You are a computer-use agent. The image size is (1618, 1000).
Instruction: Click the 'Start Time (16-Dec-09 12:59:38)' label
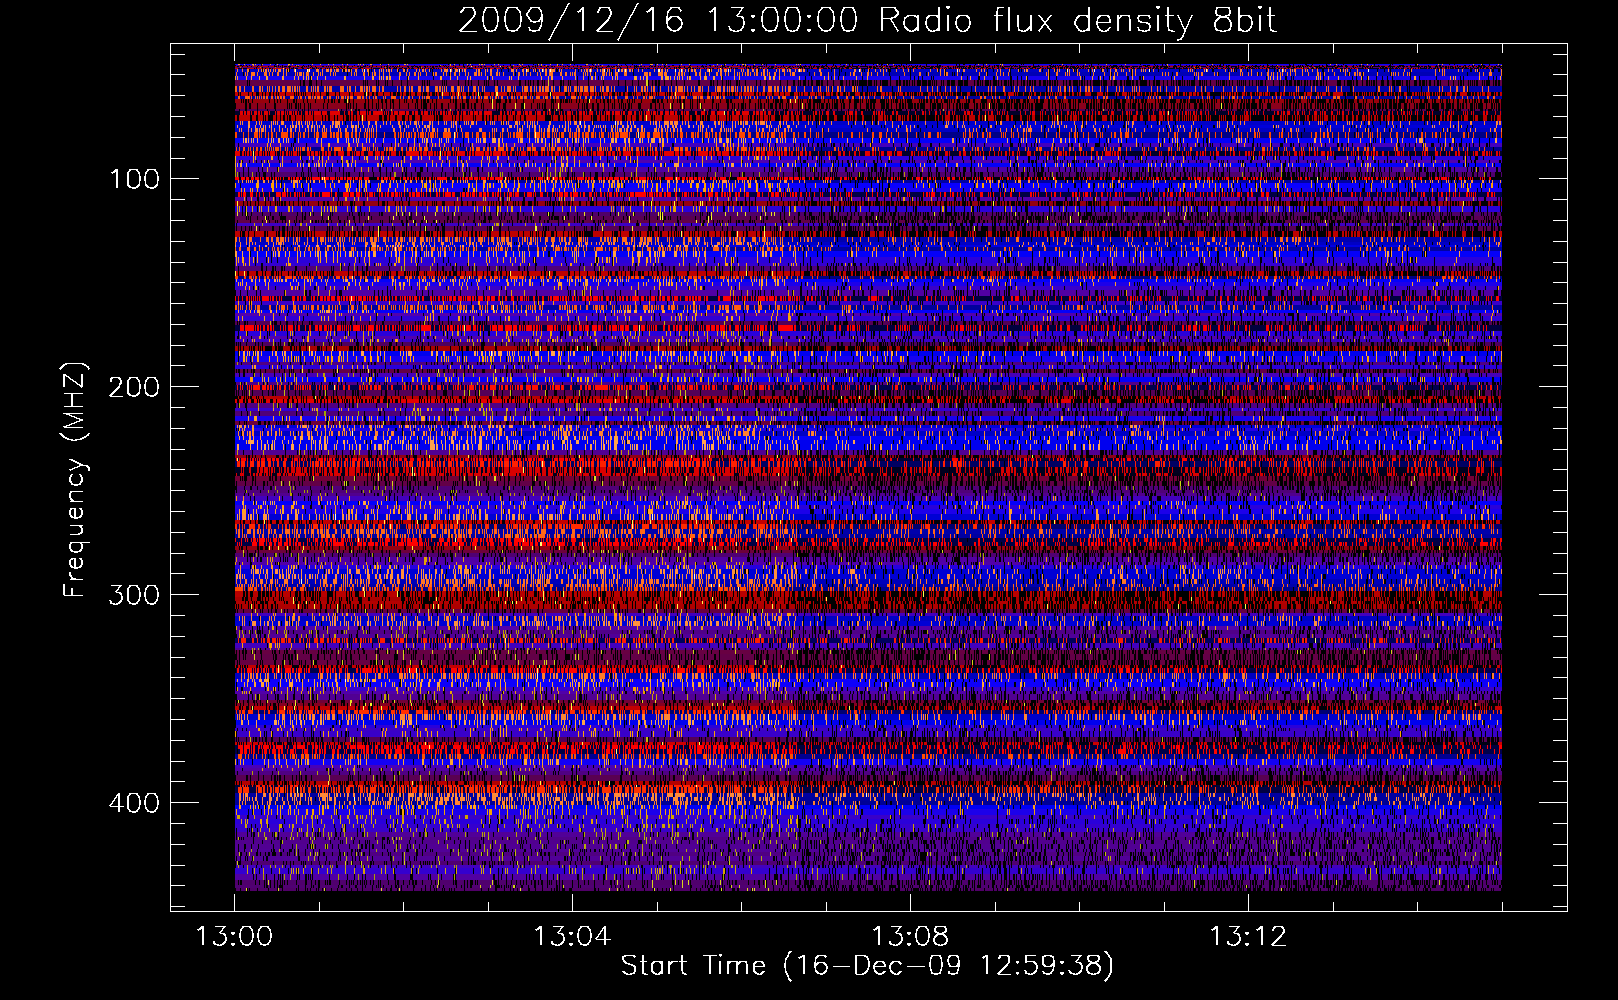[x=867, y=966]
